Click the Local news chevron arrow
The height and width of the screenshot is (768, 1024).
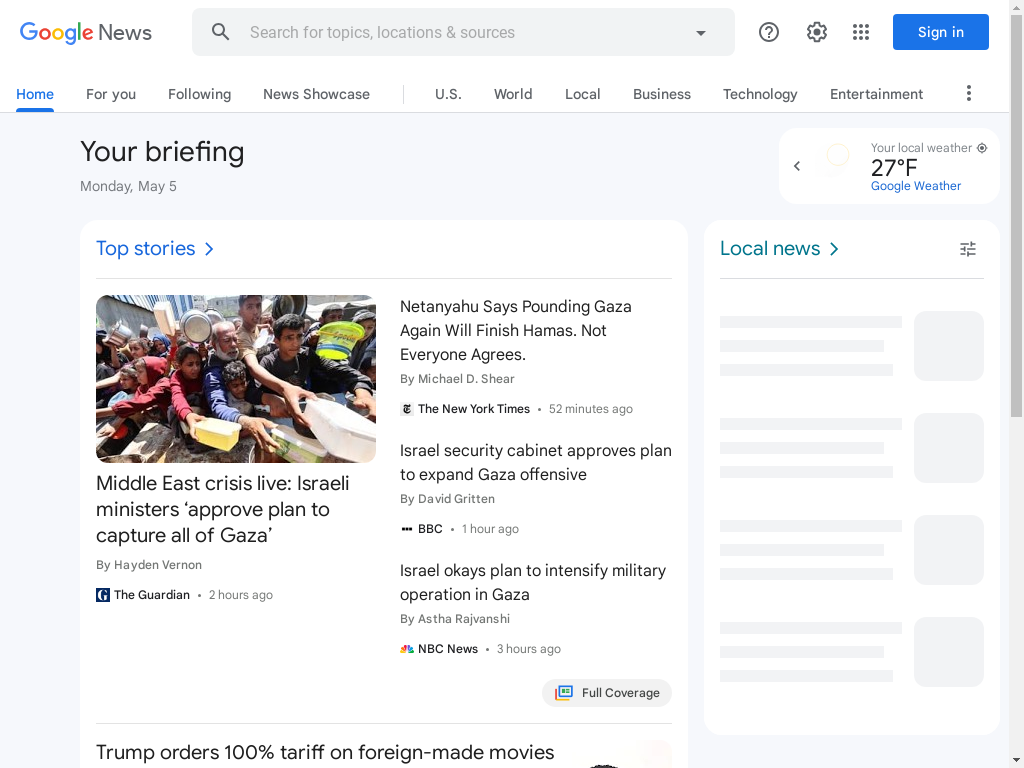pos(834,249)
